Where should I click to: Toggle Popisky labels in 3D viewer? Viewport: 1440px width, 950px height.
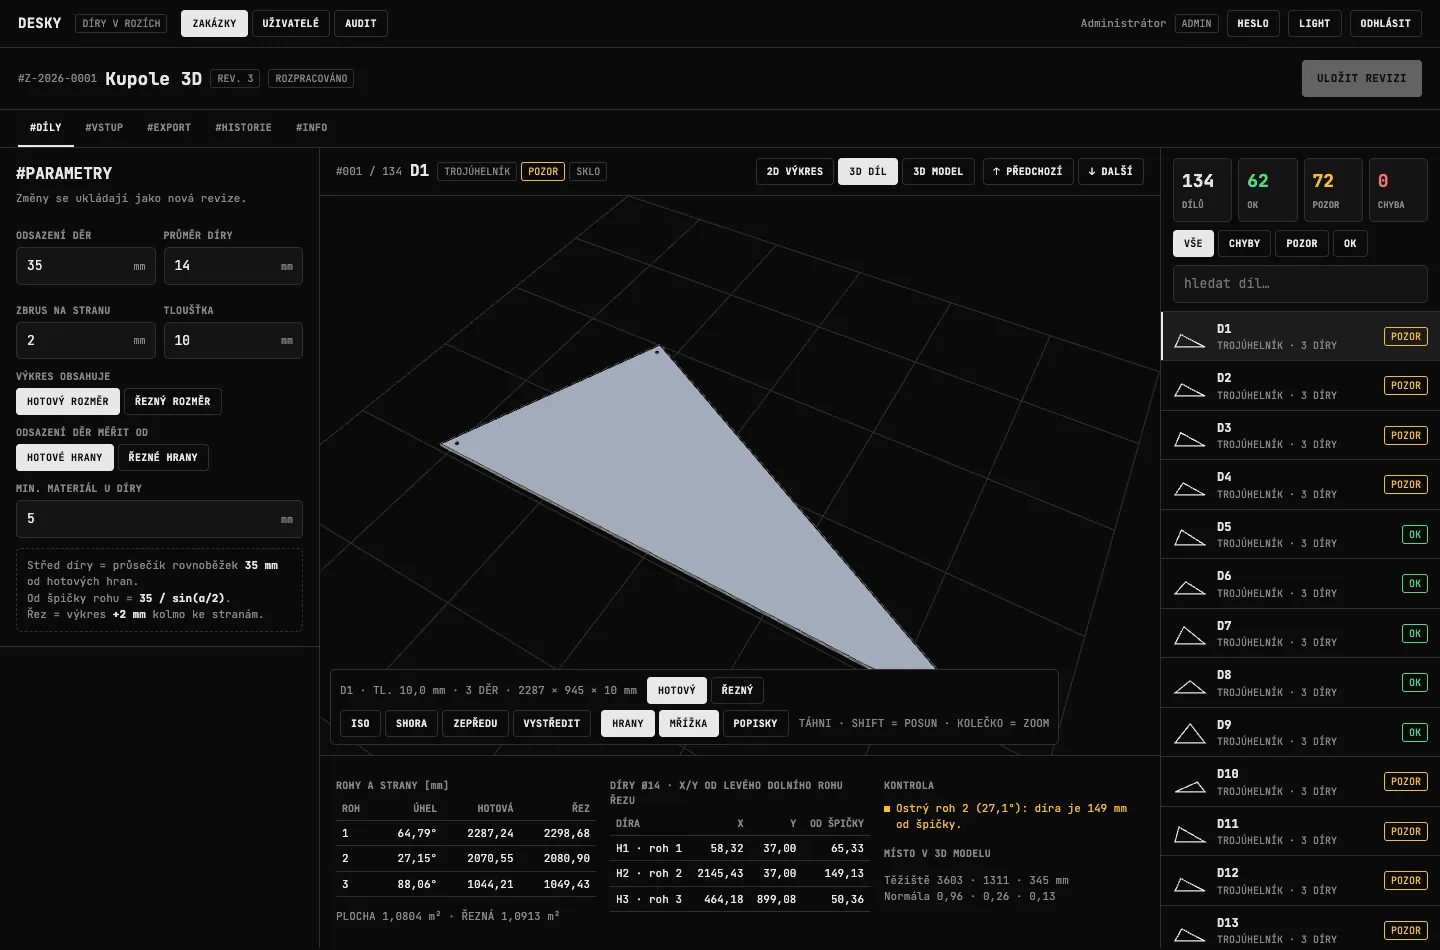click(x=755, y=723)
